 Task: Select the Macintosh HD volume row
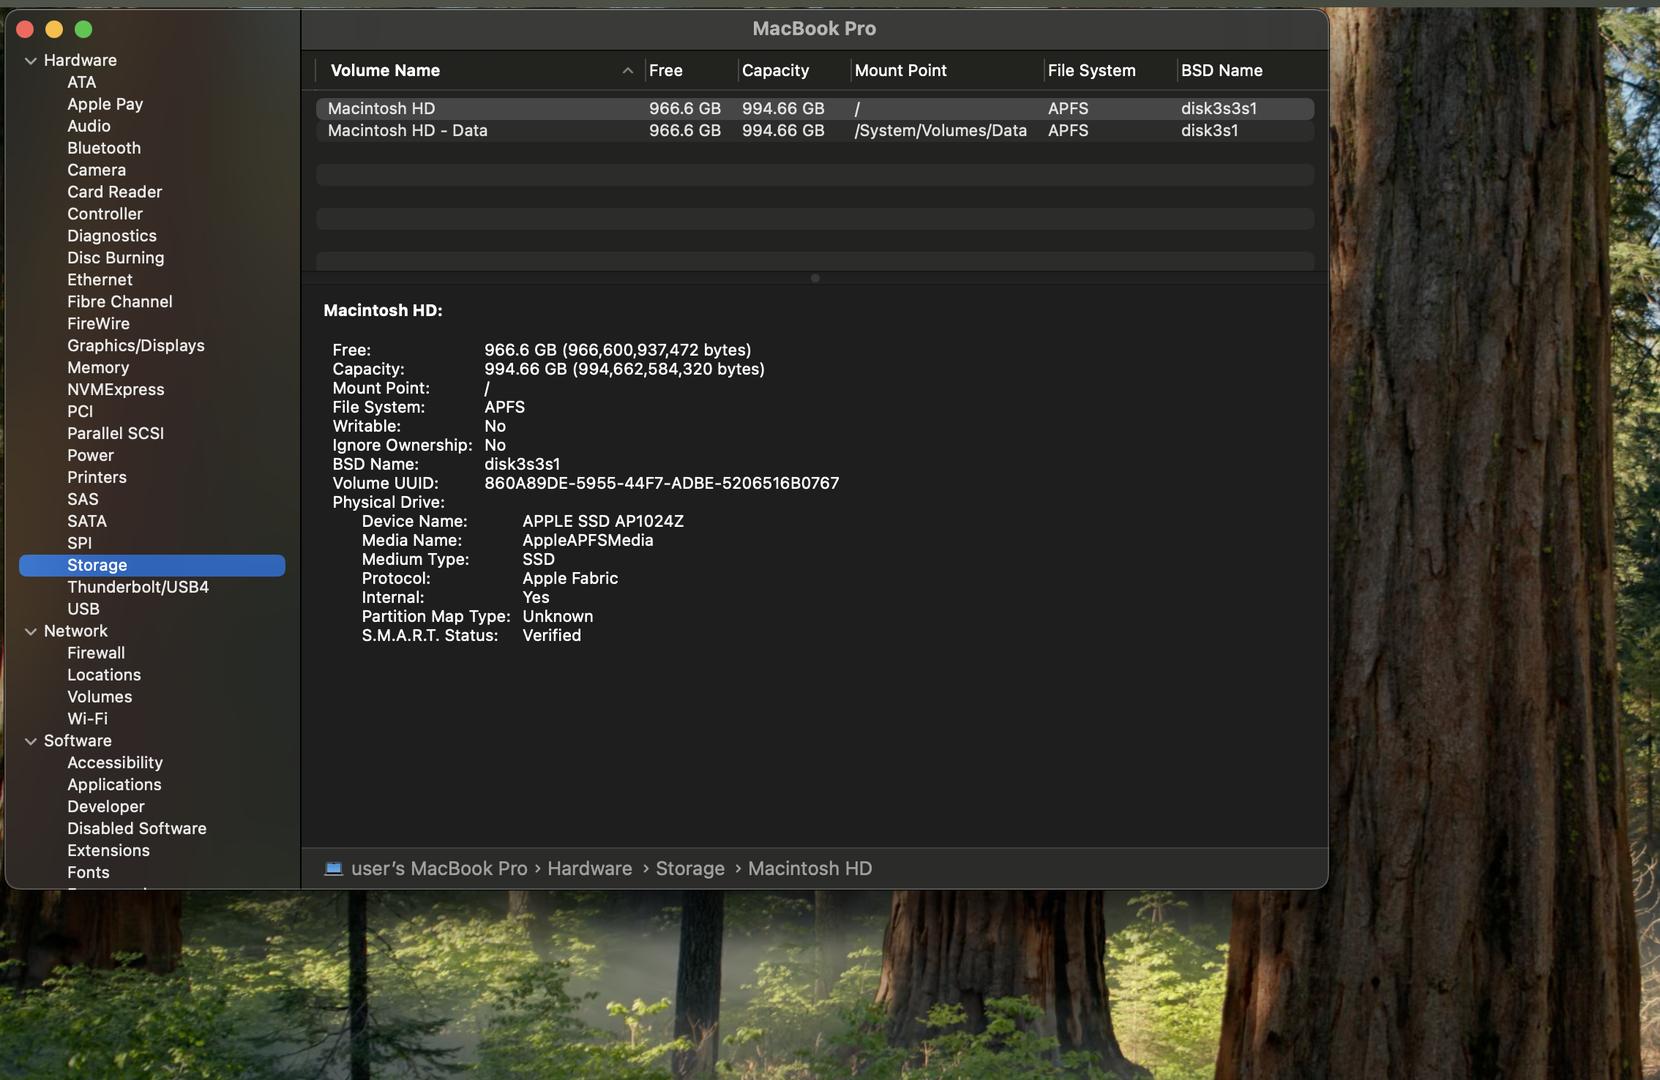click(815, 109)
